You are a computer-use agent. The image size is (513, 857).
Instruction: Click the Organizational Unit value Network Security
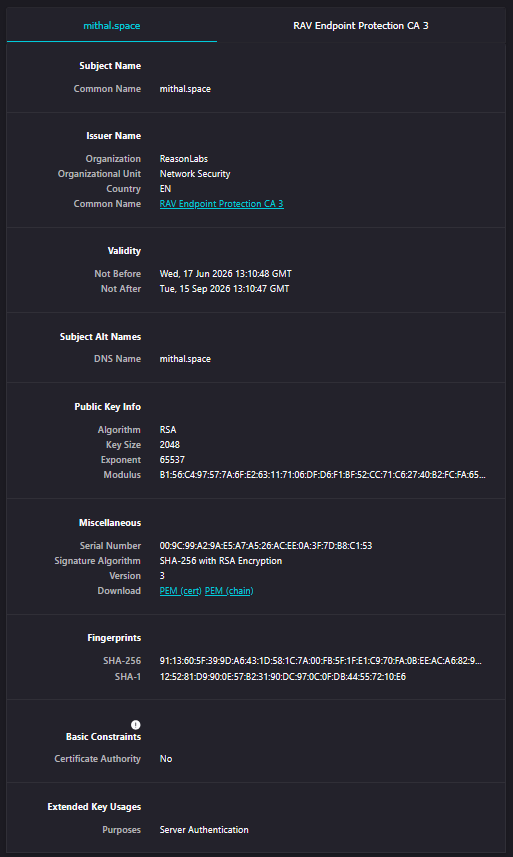195,174
